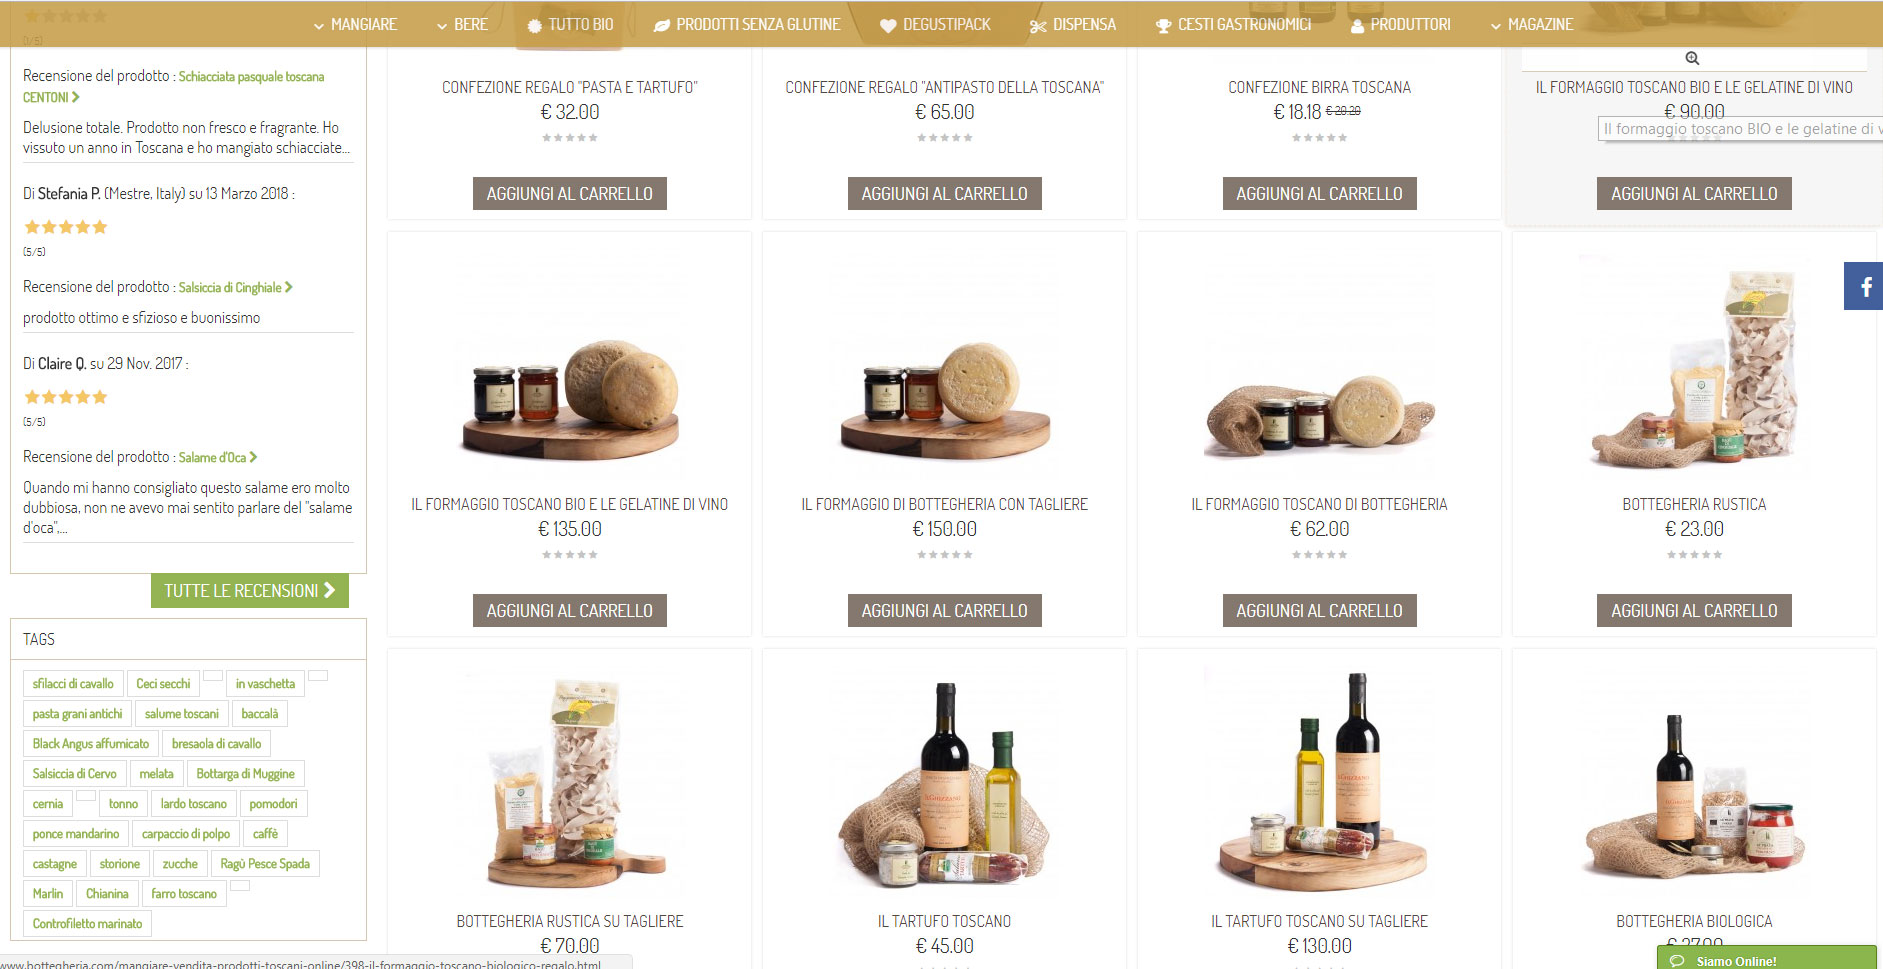Add Confezione Birra Toscana to cart
This screenshot has width=1883, height=969.
pos(1319,194)
